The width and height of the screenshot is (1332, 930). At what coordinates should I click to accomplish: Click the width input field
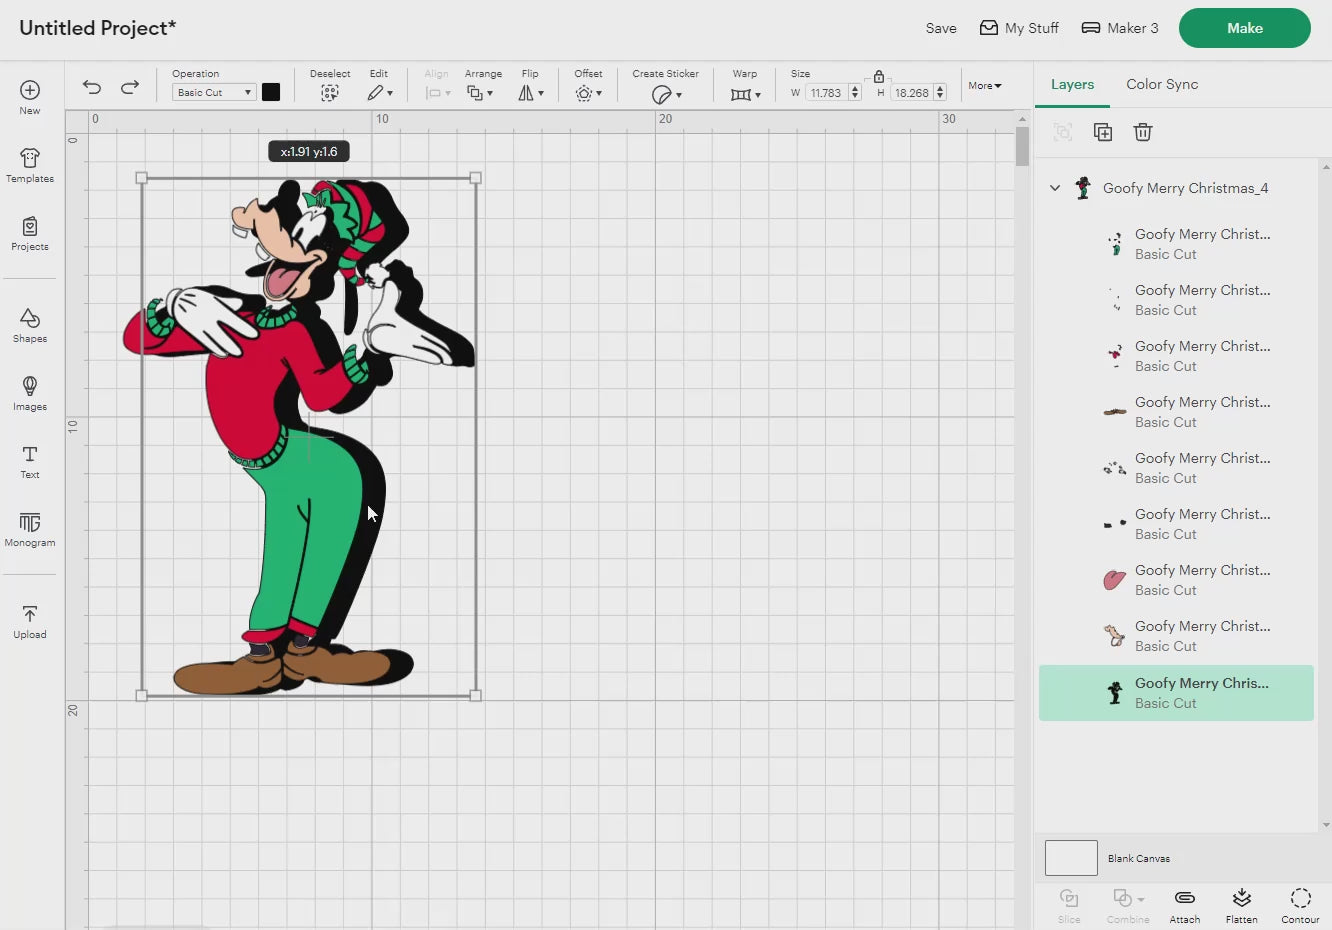826,93
